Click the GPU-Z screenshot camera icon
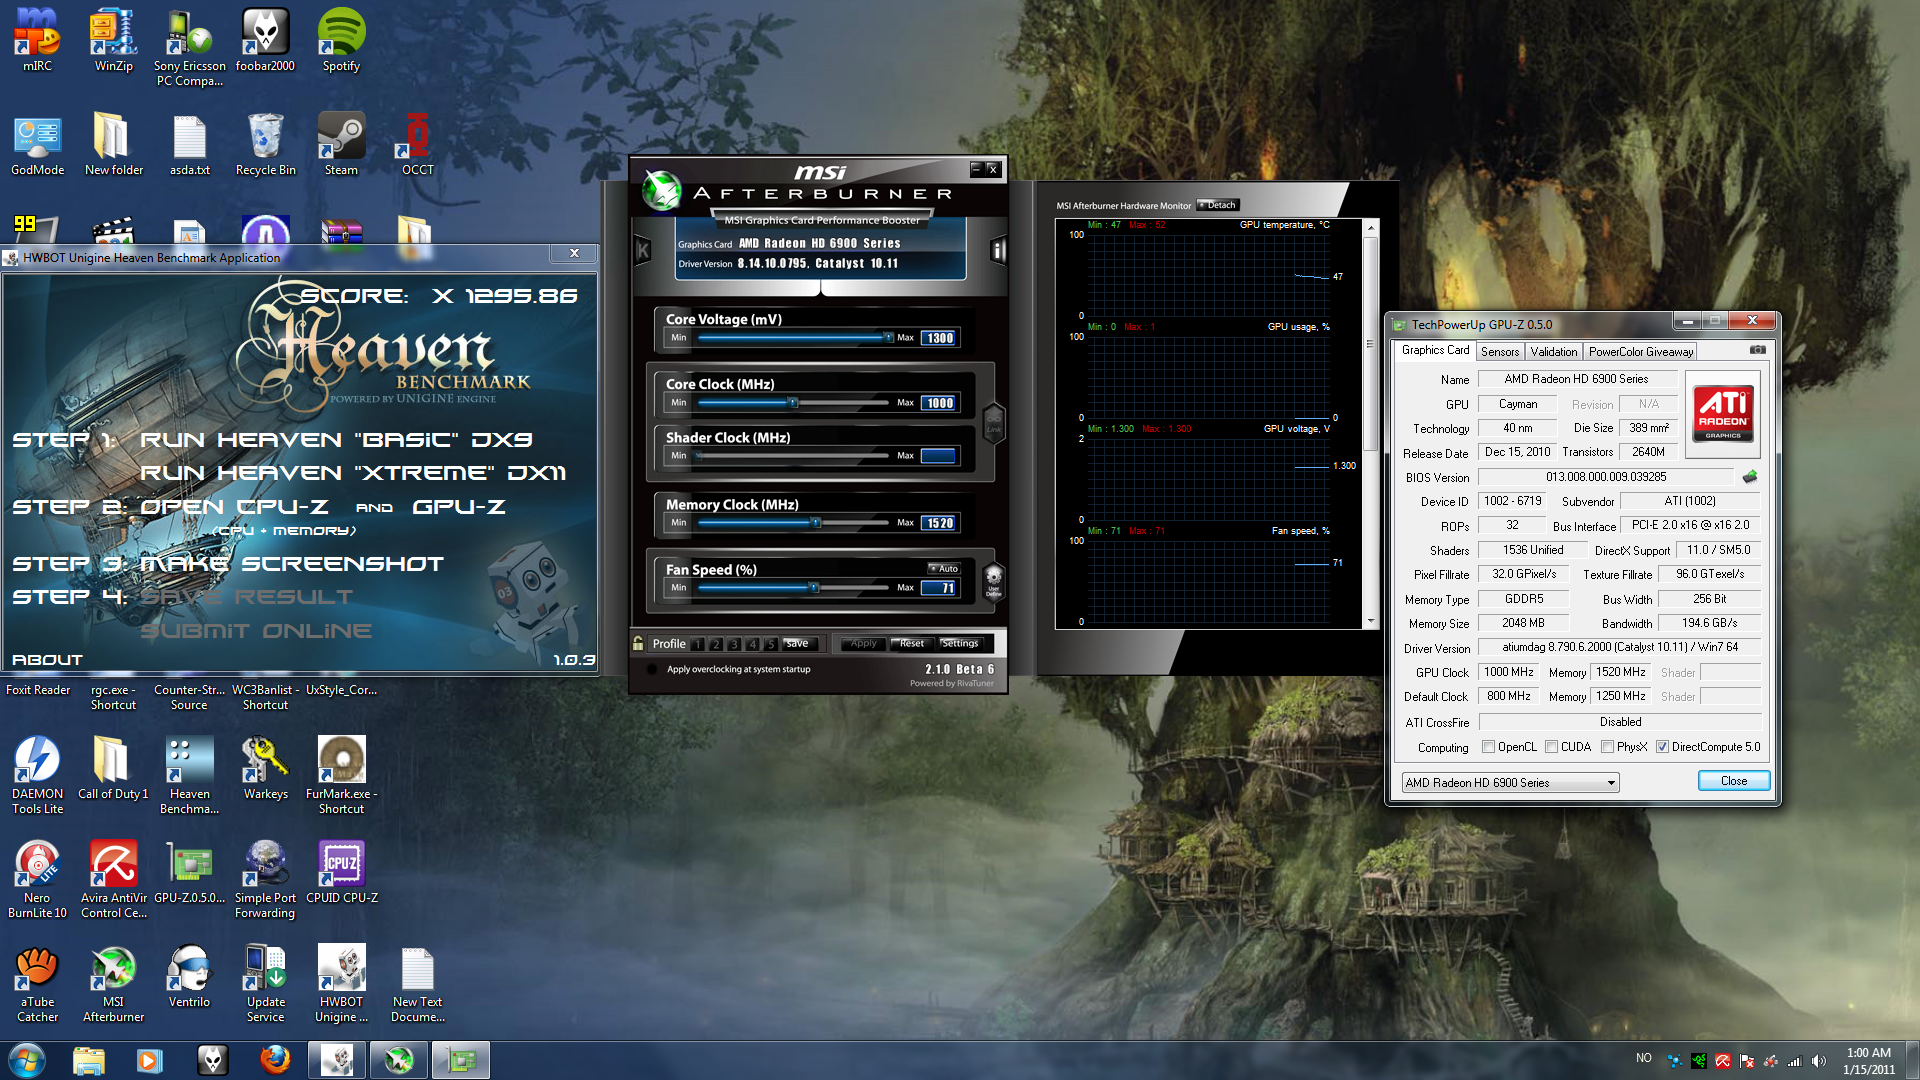This screenshot has width=1920, height=1080. [x=1757, y=350]
